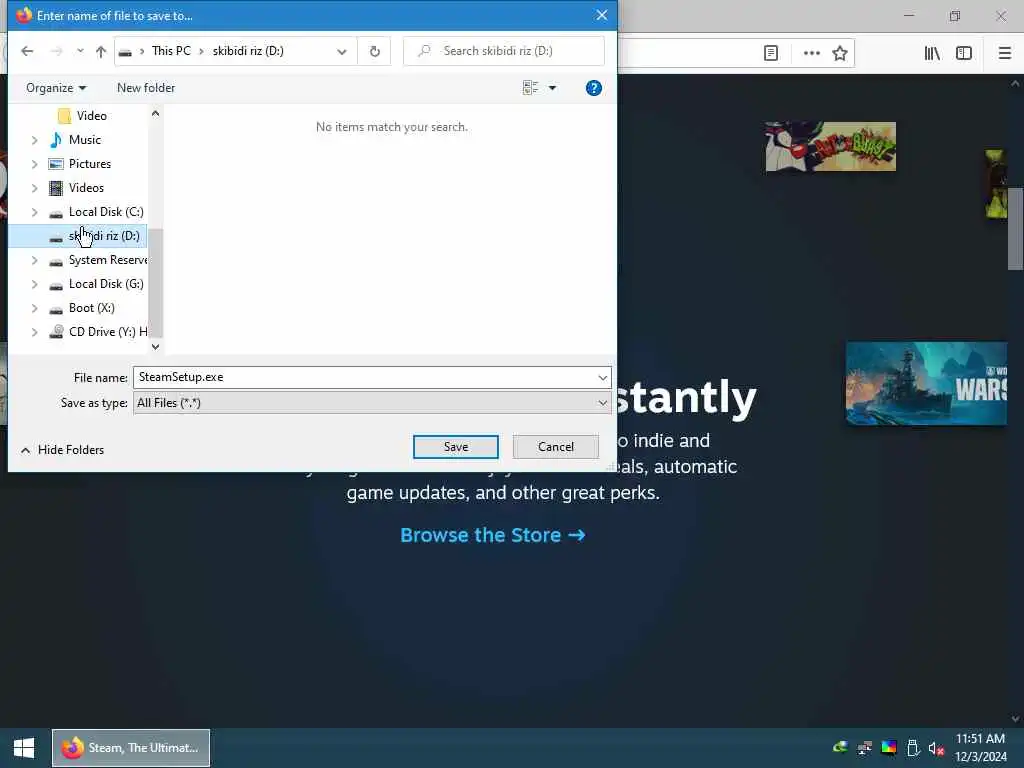Image resolution: width=1024 pixels, height=768 pixels.
Task: Open Firefox page actions (three dots)
Action: [812, 54]
